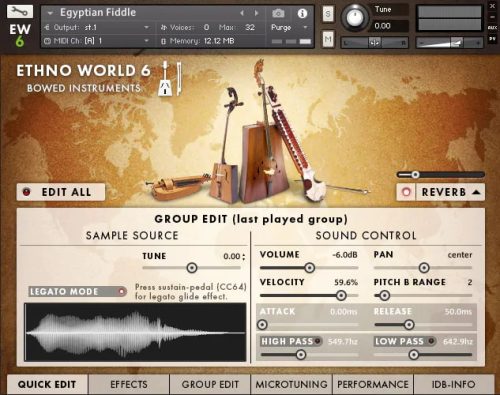Click the header Tune value 0.00
The height and width of the screenshot is (395, 500).
[x=382, y=26]
